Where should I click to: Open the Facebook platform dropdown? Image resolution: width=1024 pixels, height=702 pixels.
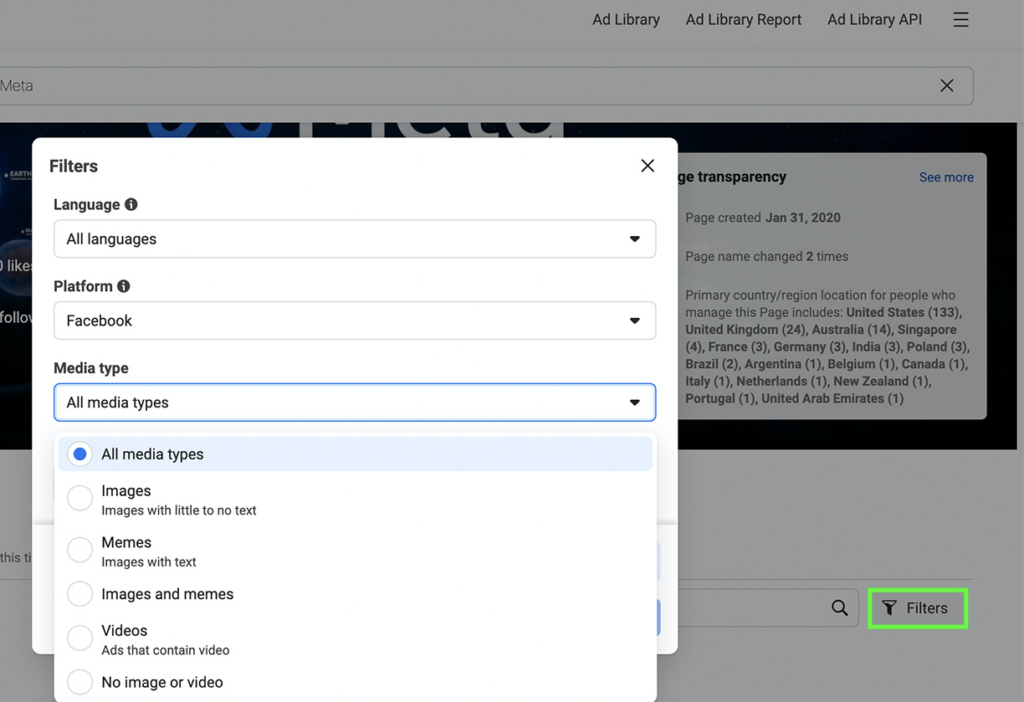click(354, 321)
